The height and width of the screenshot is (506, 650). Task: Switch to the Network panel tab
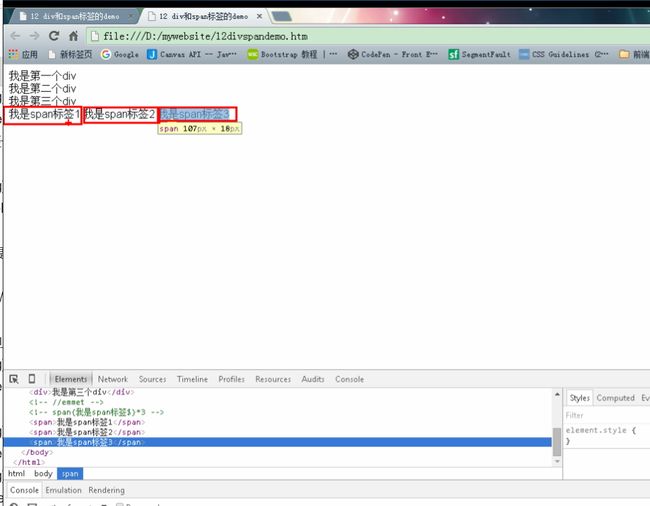[x=112, y=379]
